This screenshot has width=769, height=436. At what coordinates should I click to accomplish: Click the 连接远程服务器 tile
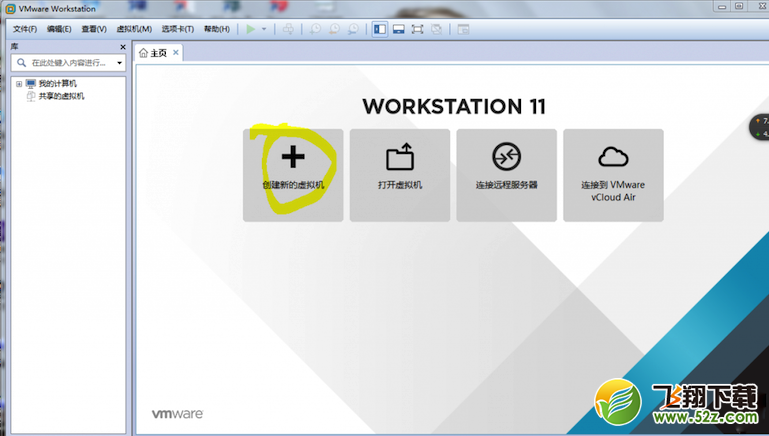click(x=507, y=175)
